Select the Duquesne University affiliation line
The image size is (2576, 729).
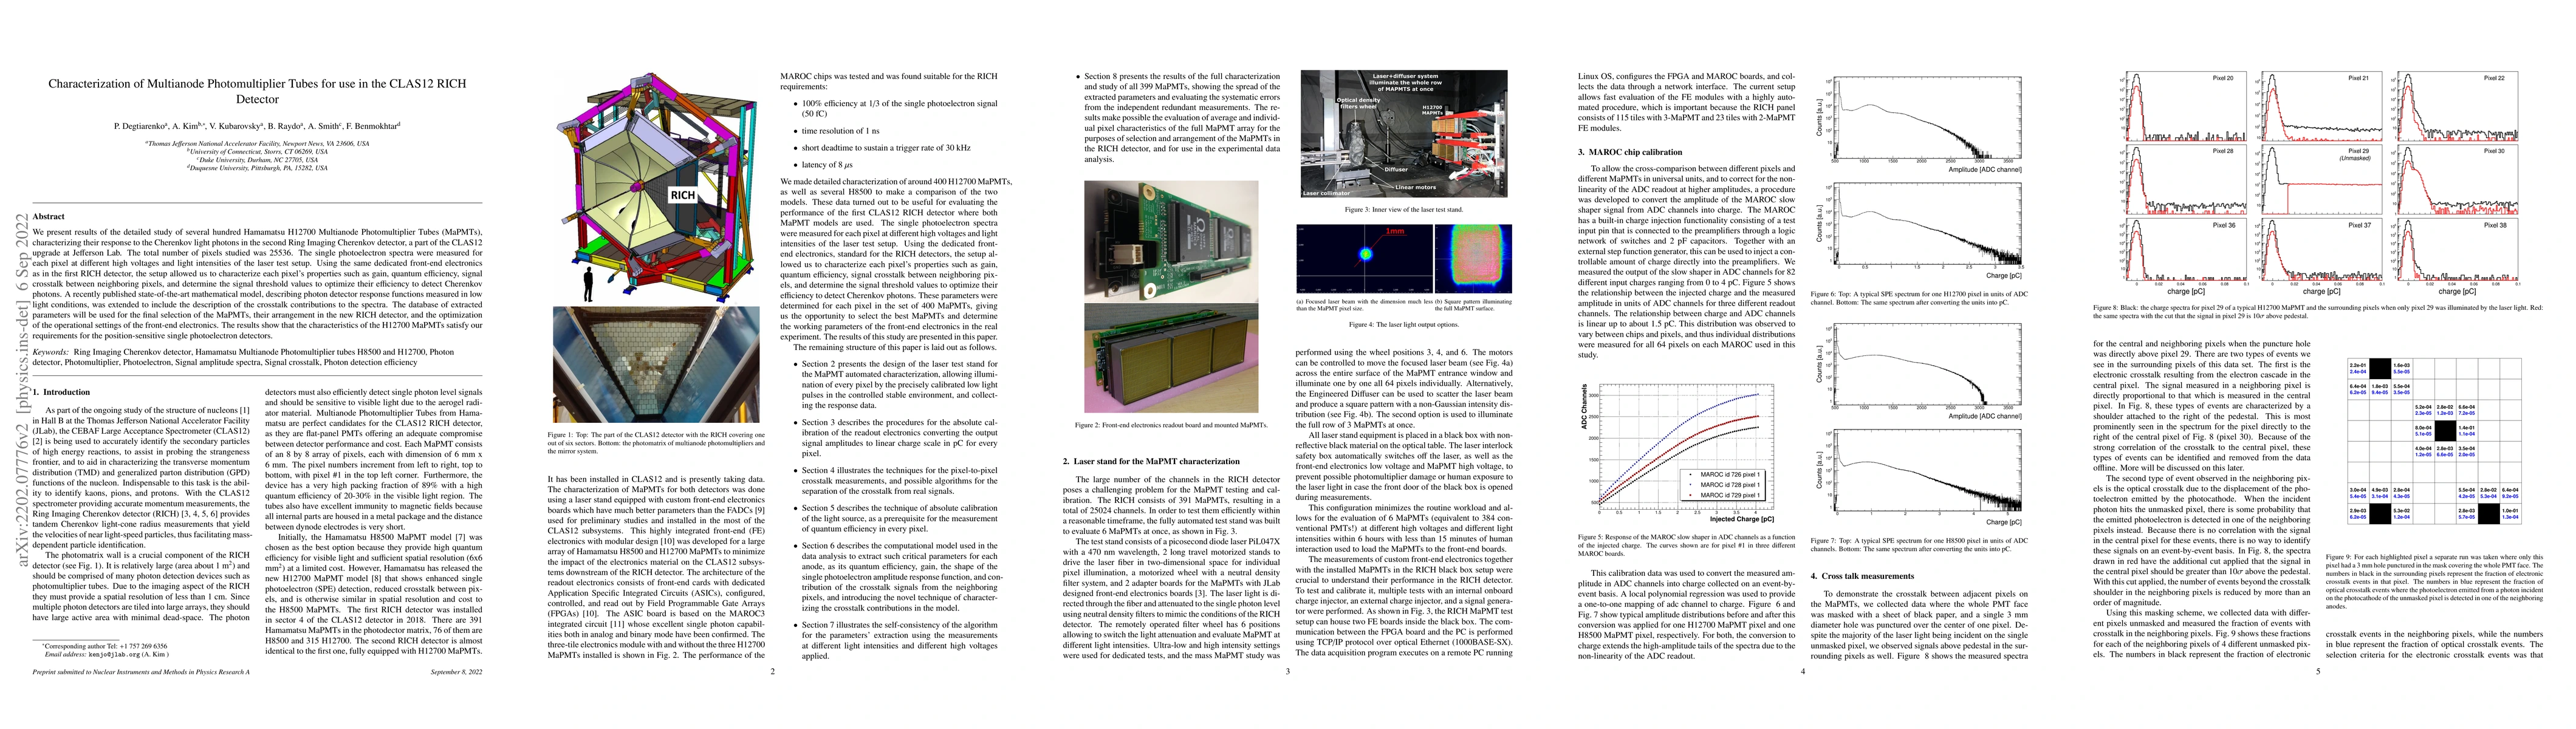pyautogui.click(x=257, y=168)
